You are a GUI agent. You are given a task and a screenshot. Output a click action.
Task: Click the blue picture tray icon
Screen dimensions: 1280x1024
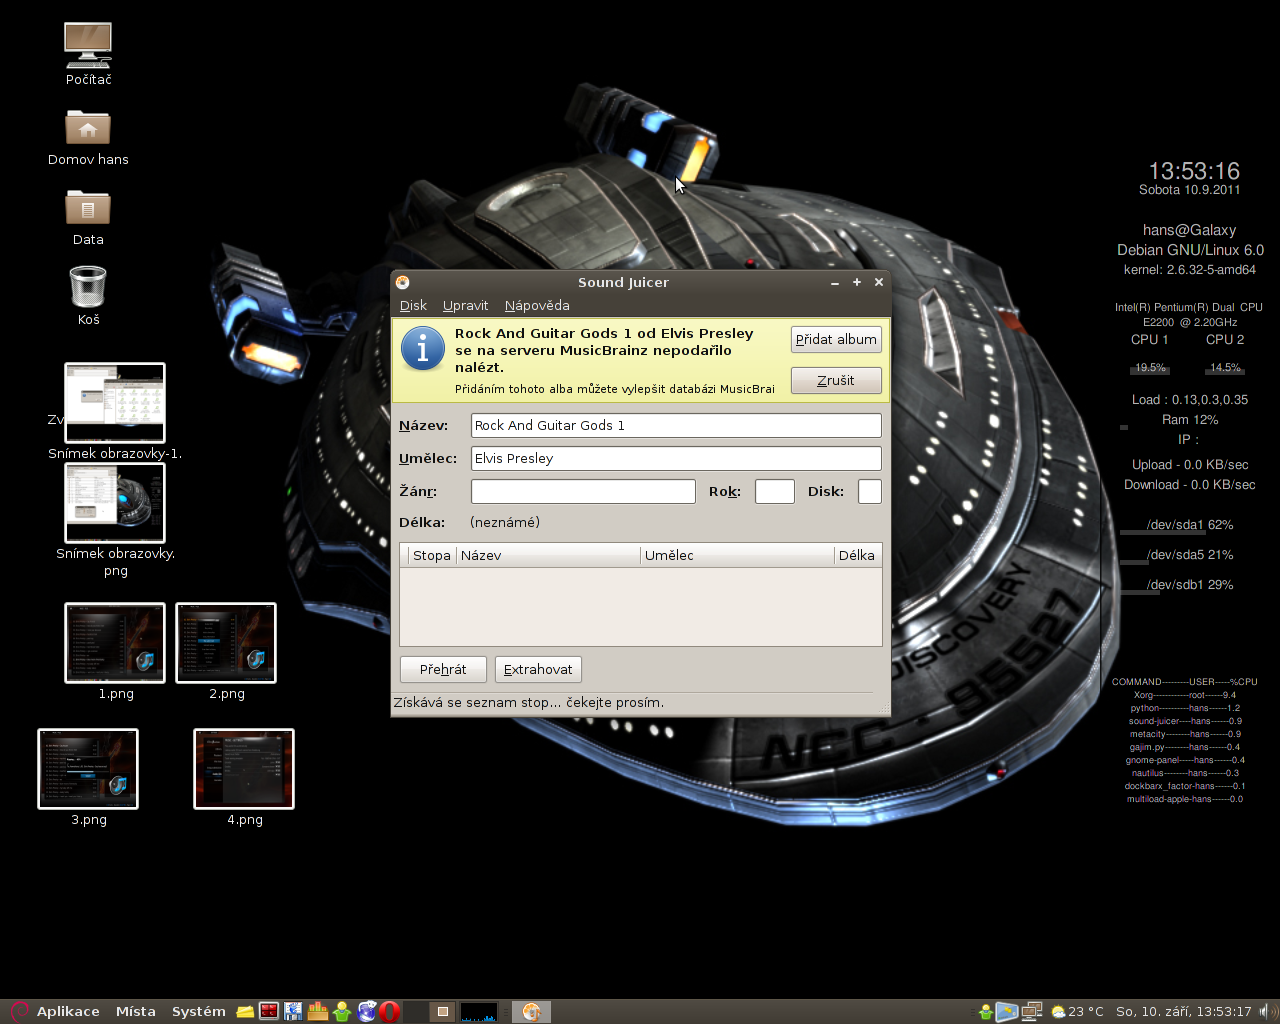1007,1012
